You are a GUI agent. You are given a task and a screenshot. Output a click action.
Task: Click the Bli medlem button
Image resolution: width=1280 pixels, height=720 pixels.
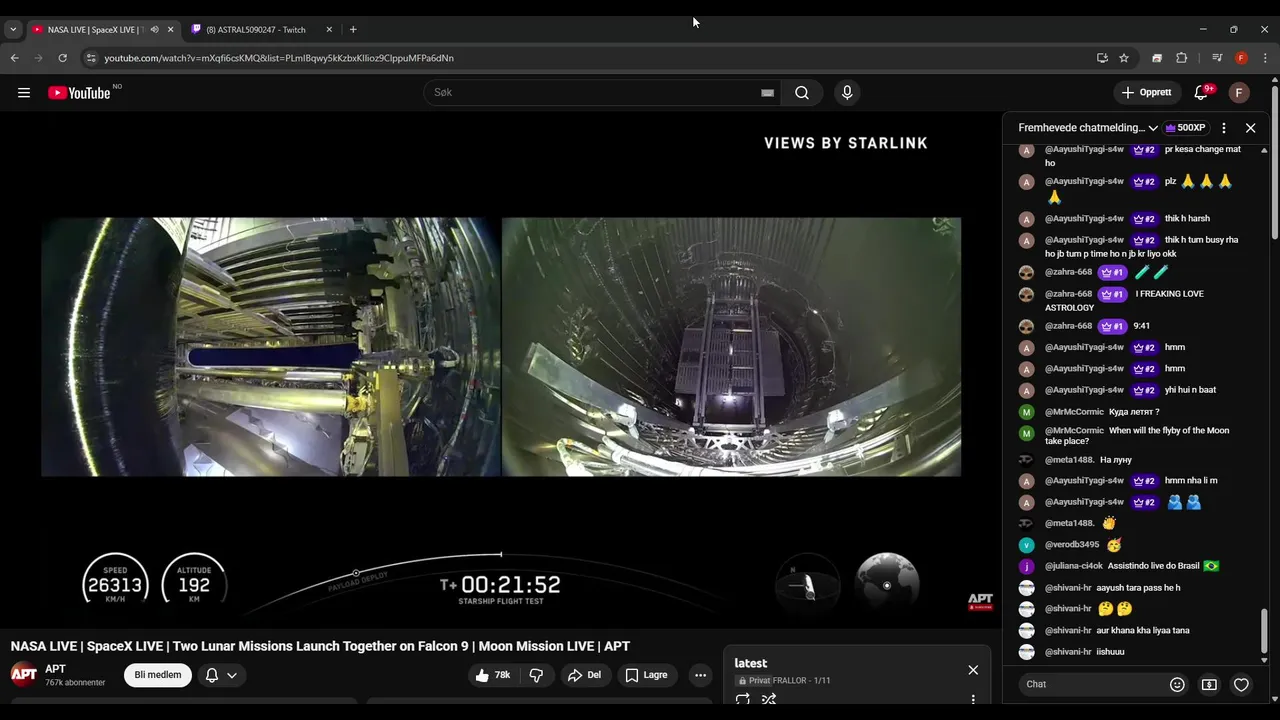[x=158, y=675]
